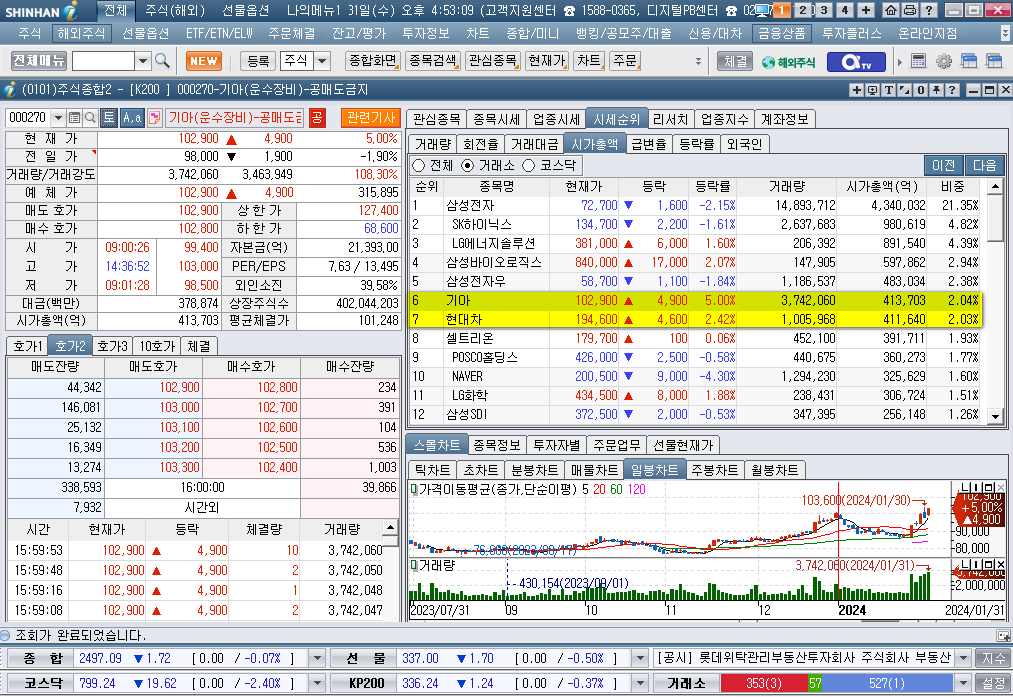Switch to virtual screen 3
The image size is (1013, 697).
click(x=824, y=10)
